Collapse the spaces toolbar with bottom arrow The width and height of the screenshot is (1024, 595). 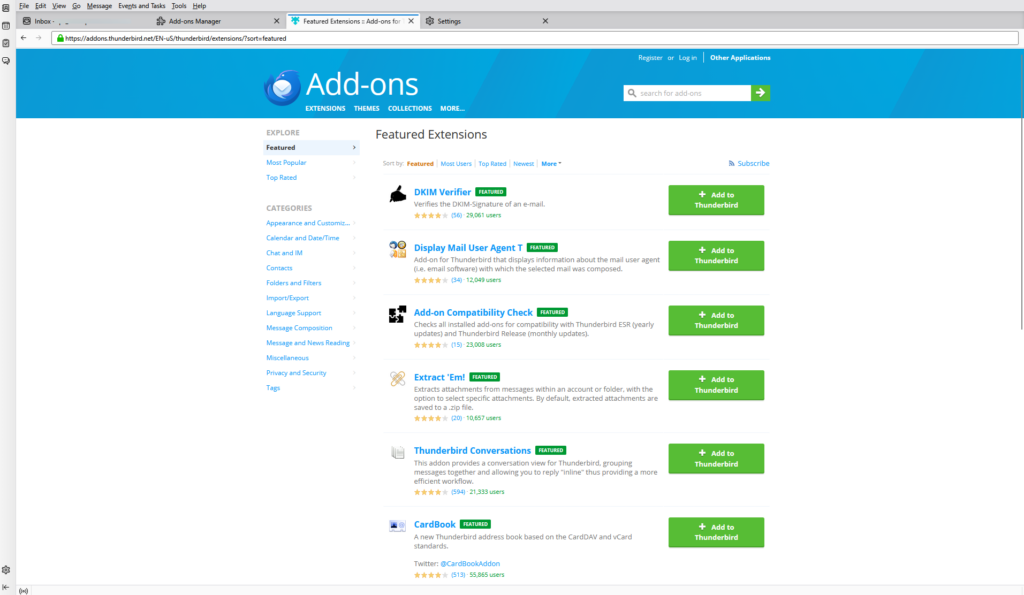[6, 587]
